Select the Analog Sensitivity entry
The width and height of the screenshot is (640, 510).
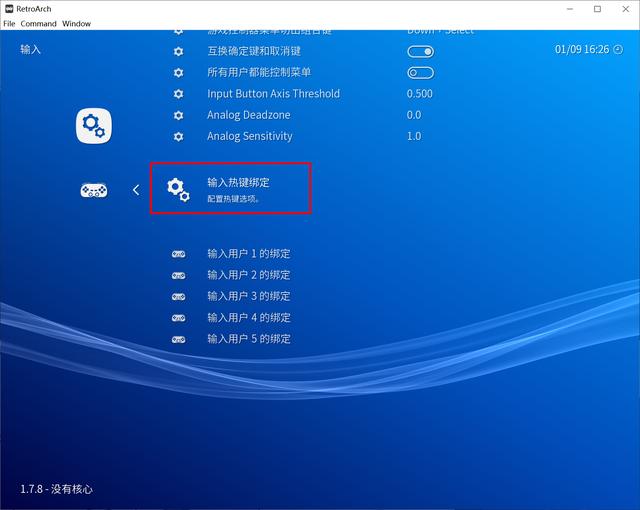(x=249, y=136)
